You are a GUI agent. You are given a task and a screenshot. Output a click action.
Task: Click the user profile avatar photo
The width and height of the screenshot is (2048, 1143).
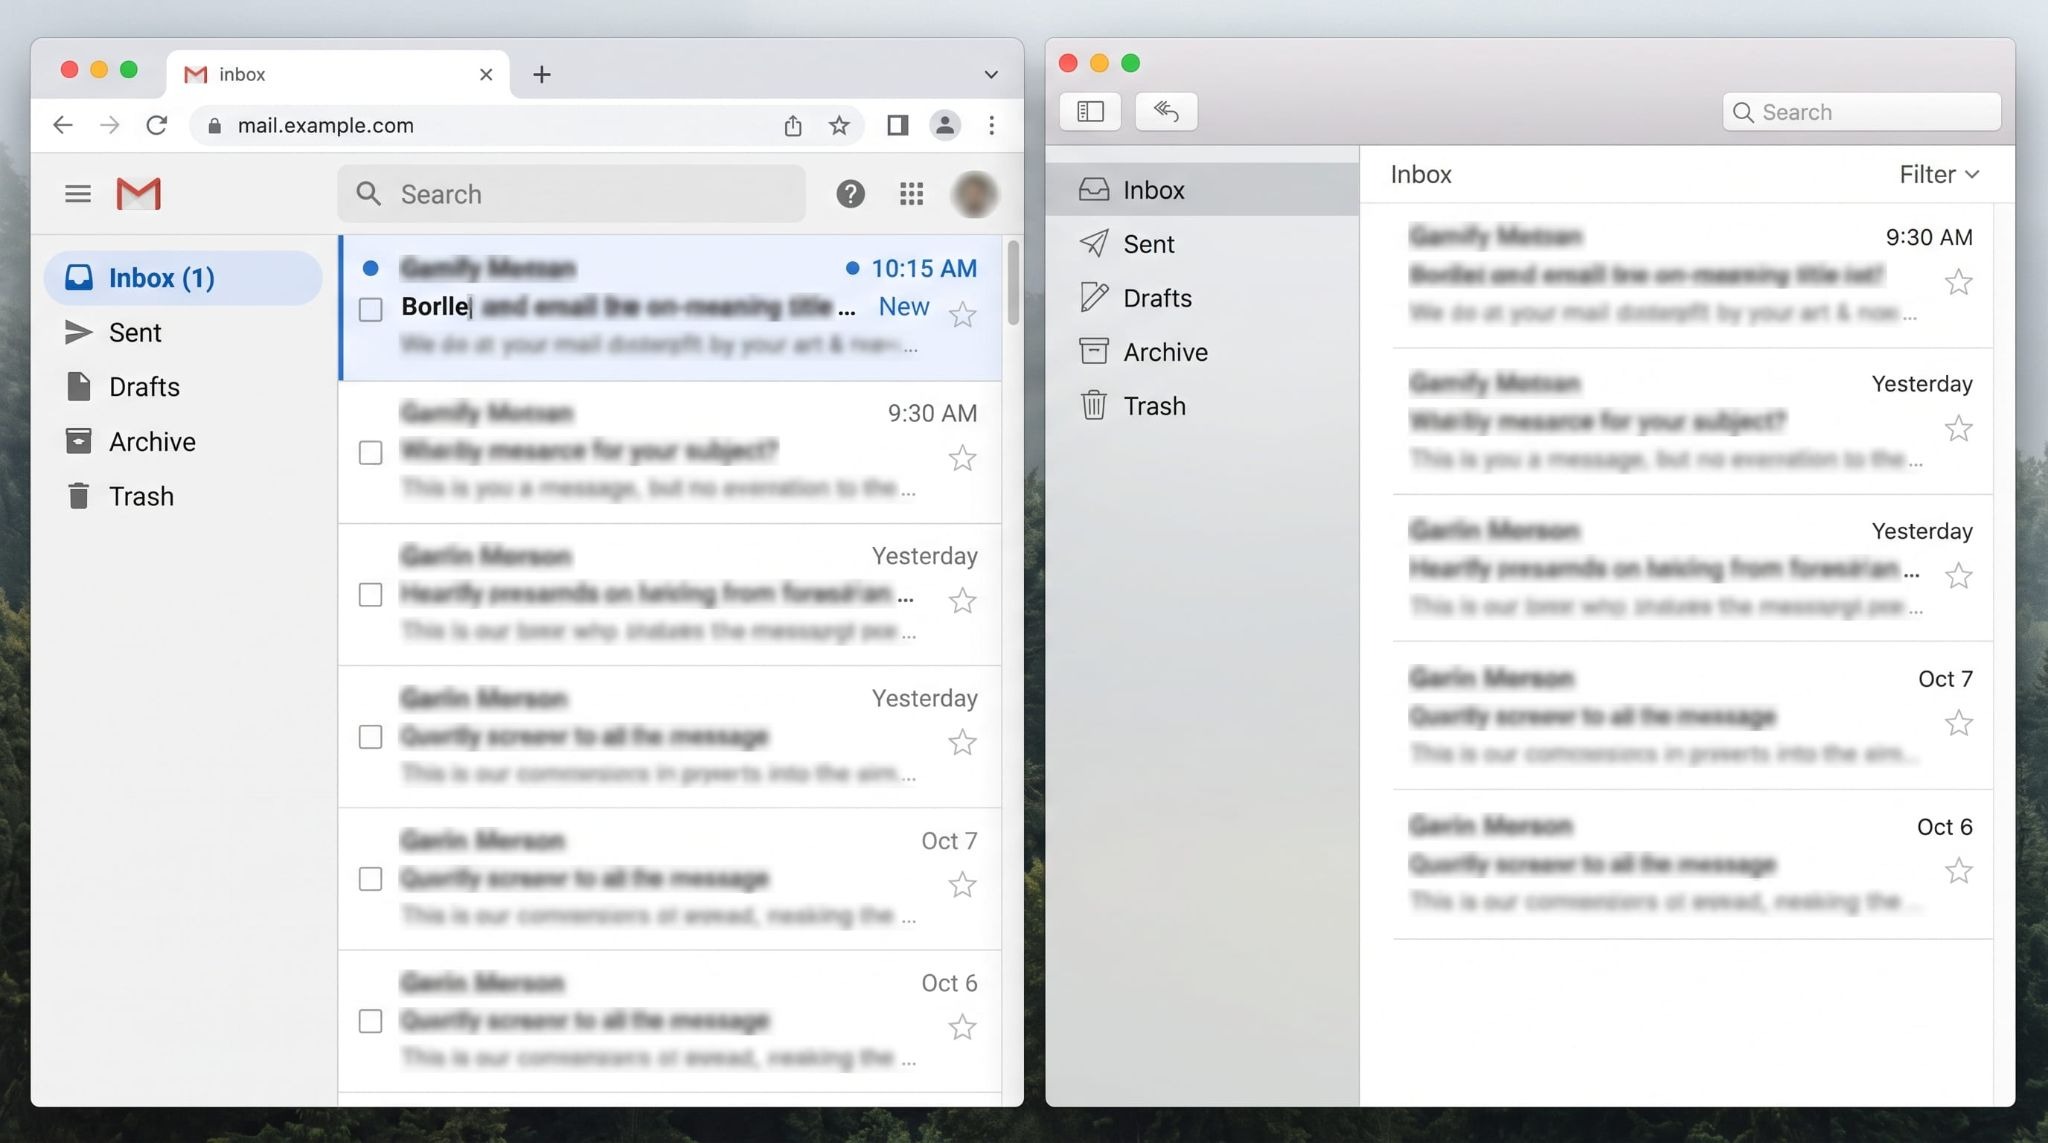click(974, 194)
